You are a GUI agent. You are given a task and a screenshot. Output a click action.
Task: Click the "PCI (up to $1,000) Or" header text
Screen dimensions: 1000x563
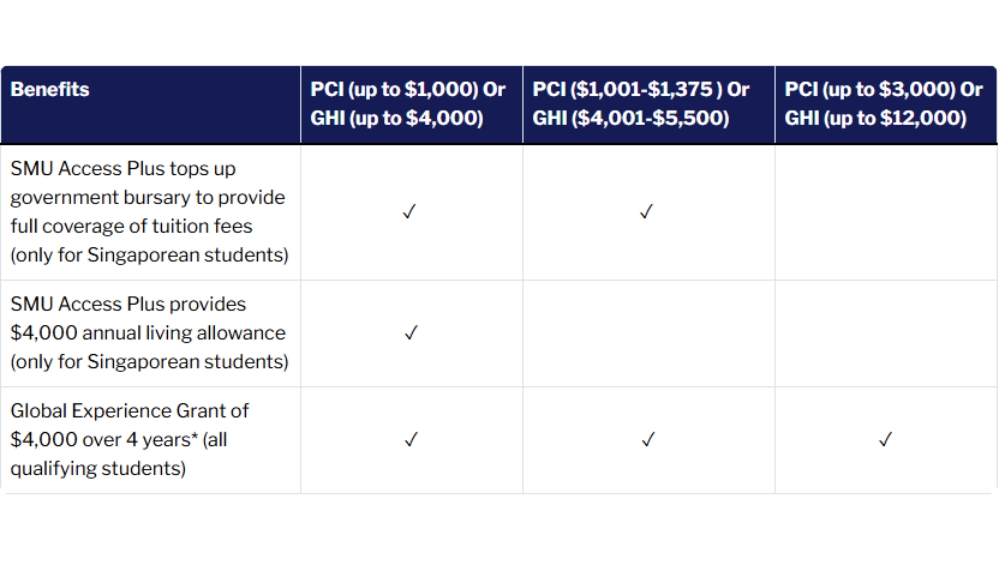coord(408,90)
